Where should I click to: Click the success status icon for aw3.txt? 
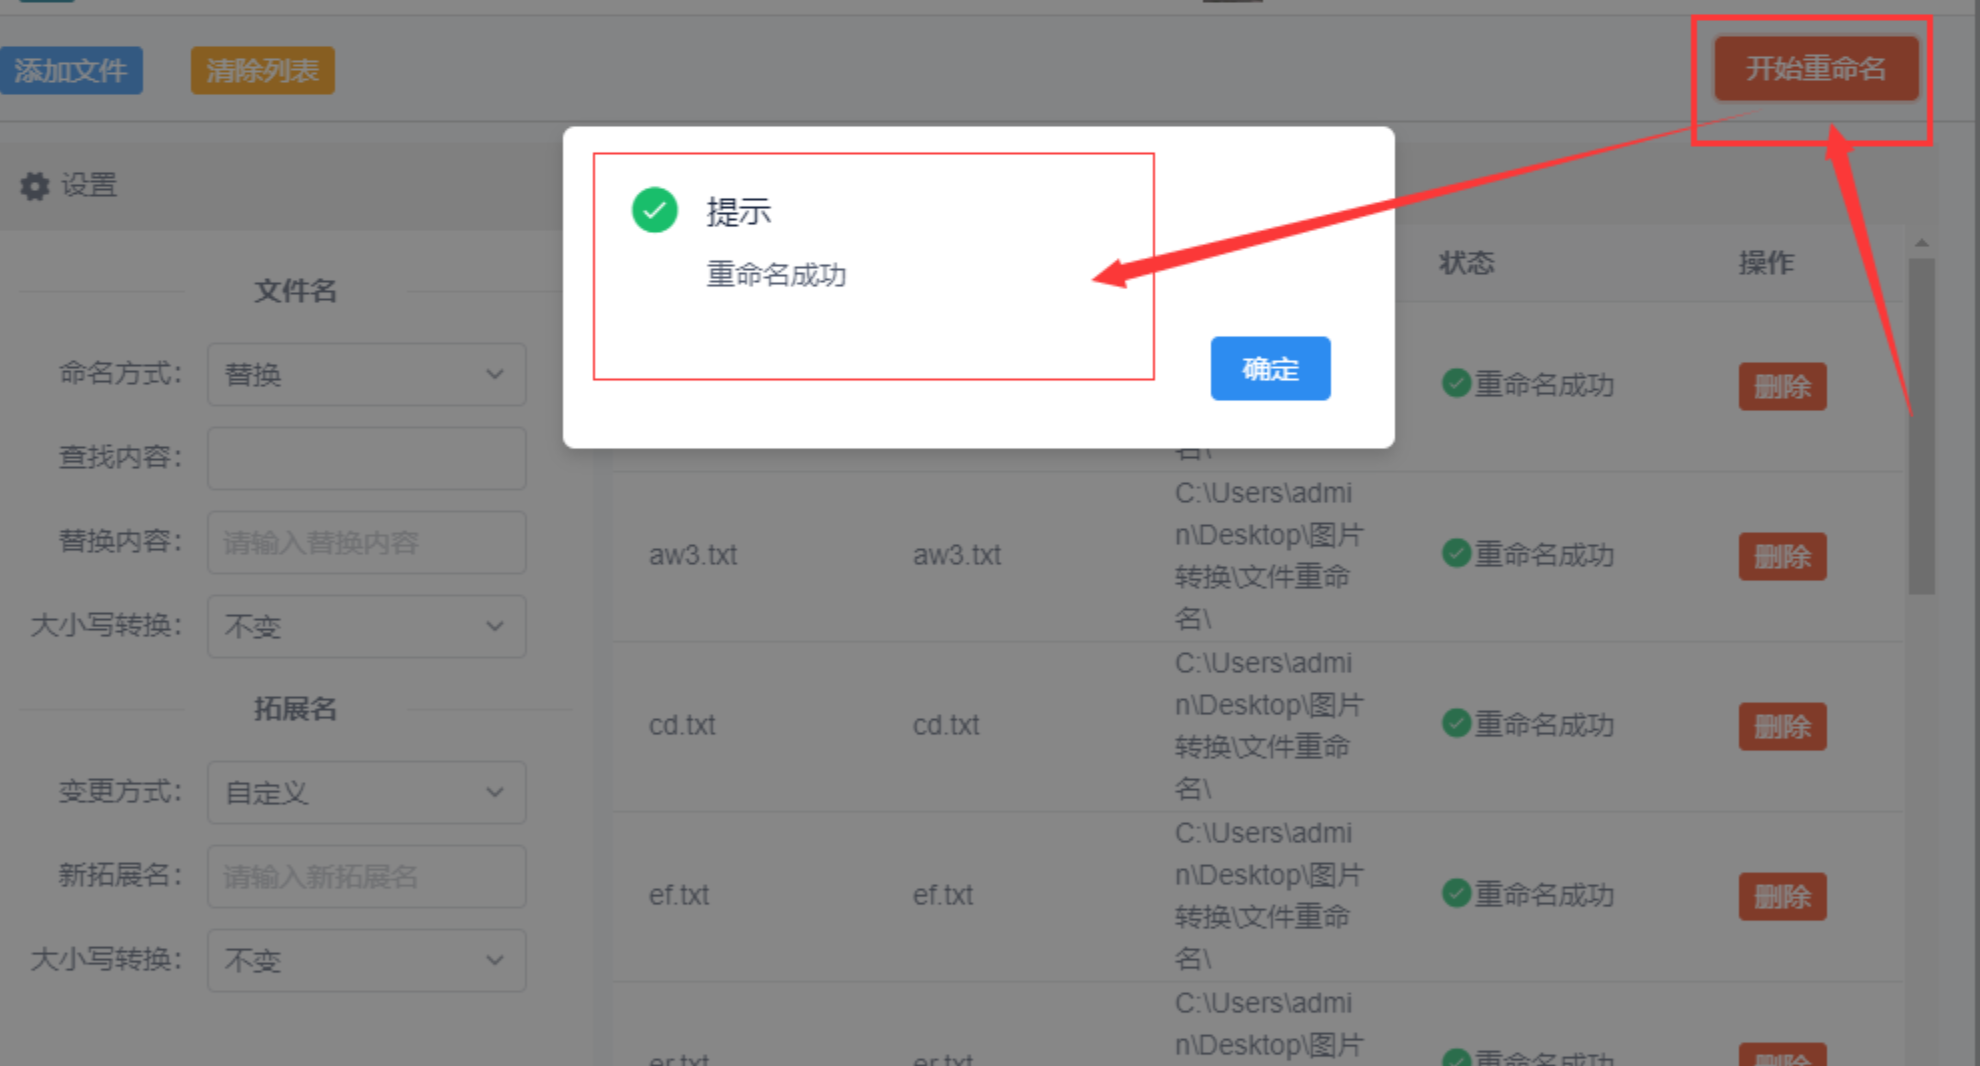[1456, 553]
